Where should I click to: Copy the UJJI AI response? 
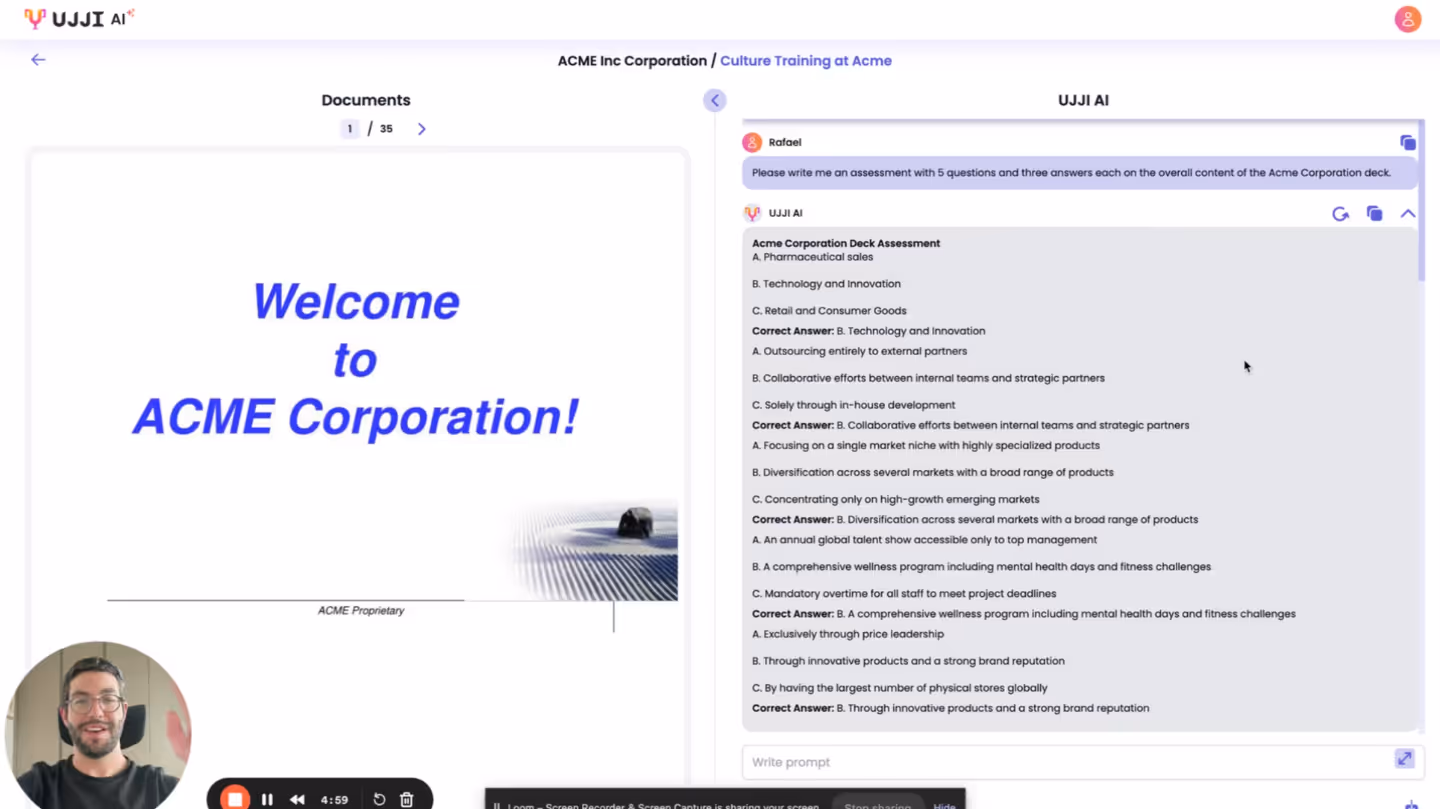[1374, 214]
